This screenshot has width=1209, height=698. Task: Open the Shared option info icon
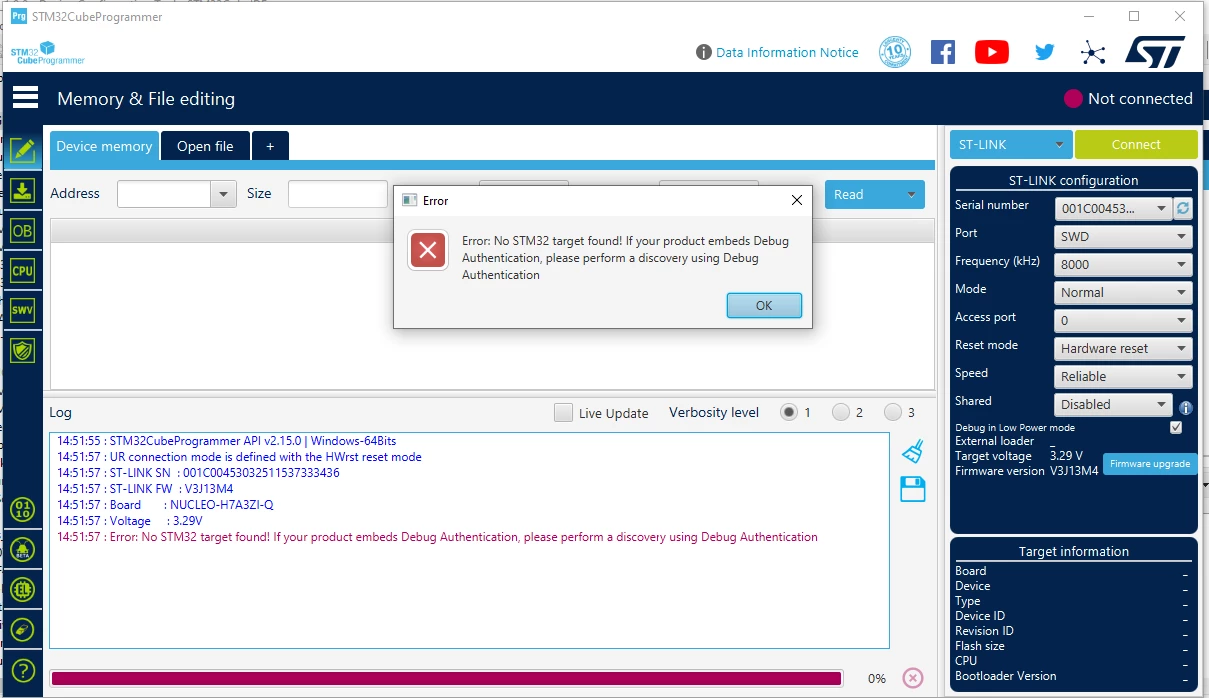click(x=1186, y=408)
